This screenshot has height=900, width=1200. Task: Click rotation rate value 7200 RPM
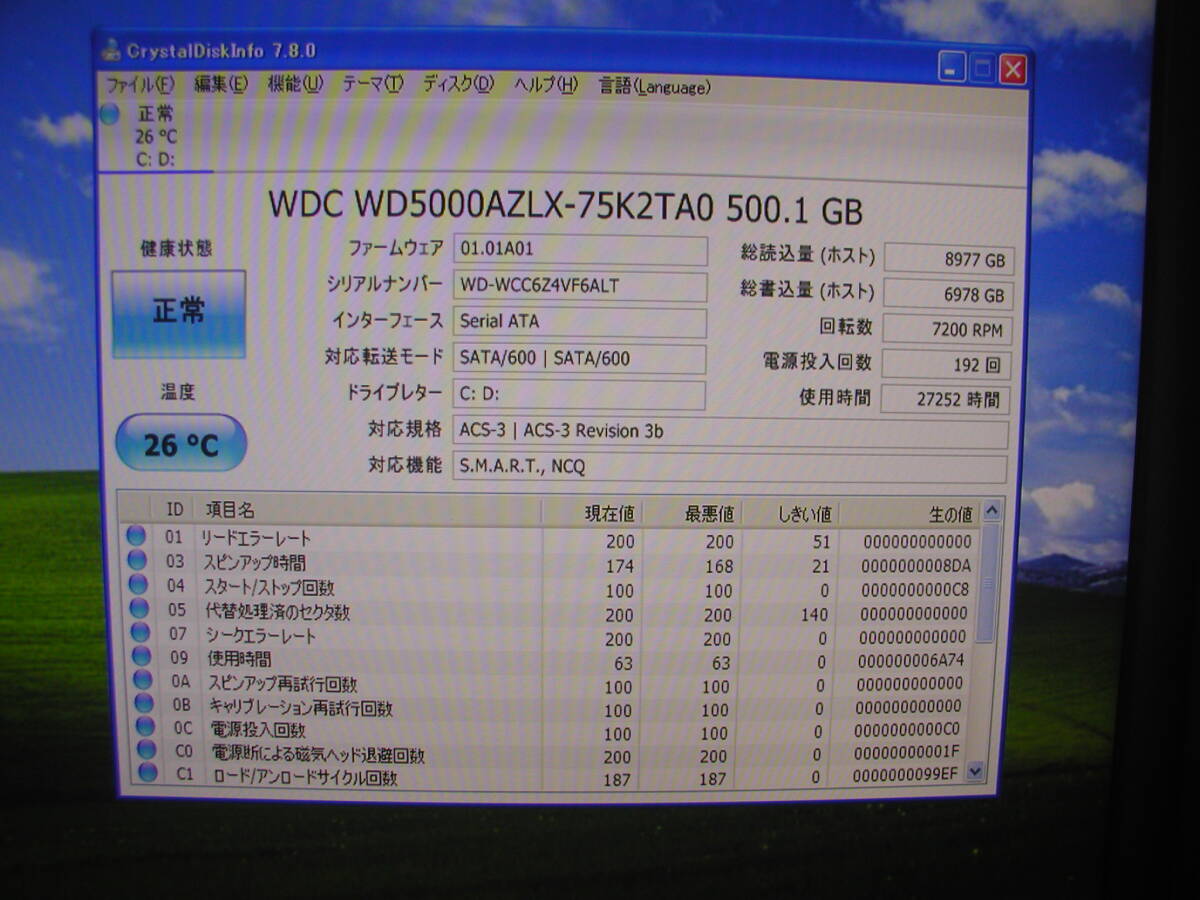click(x=948, y=329)
